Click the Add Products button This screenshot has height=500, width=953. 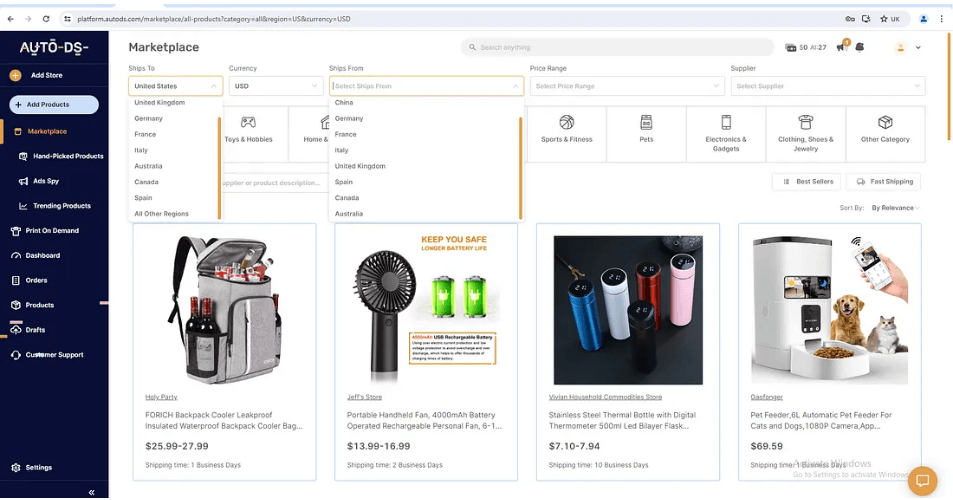[54, 104]
